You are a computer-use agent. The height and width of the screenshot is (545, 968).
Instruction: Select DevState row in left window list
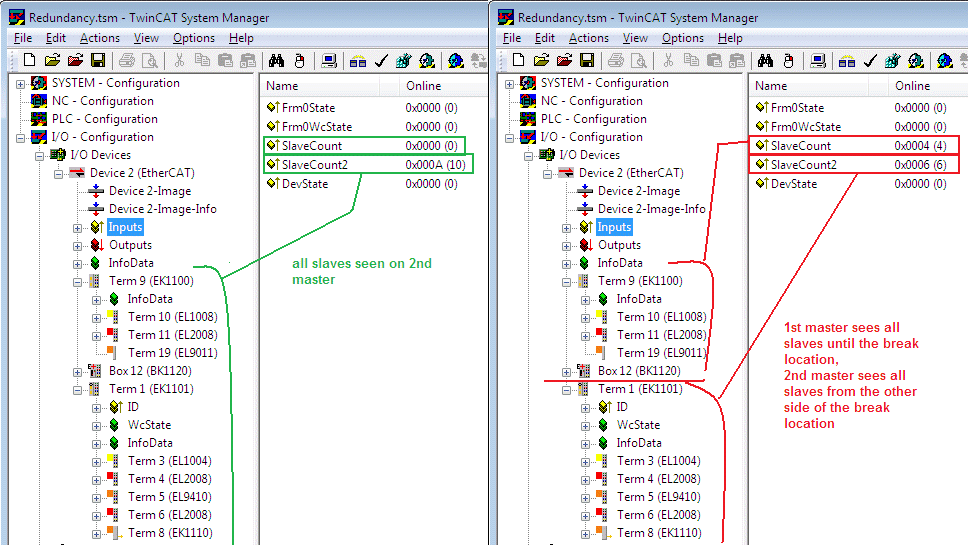362,183
